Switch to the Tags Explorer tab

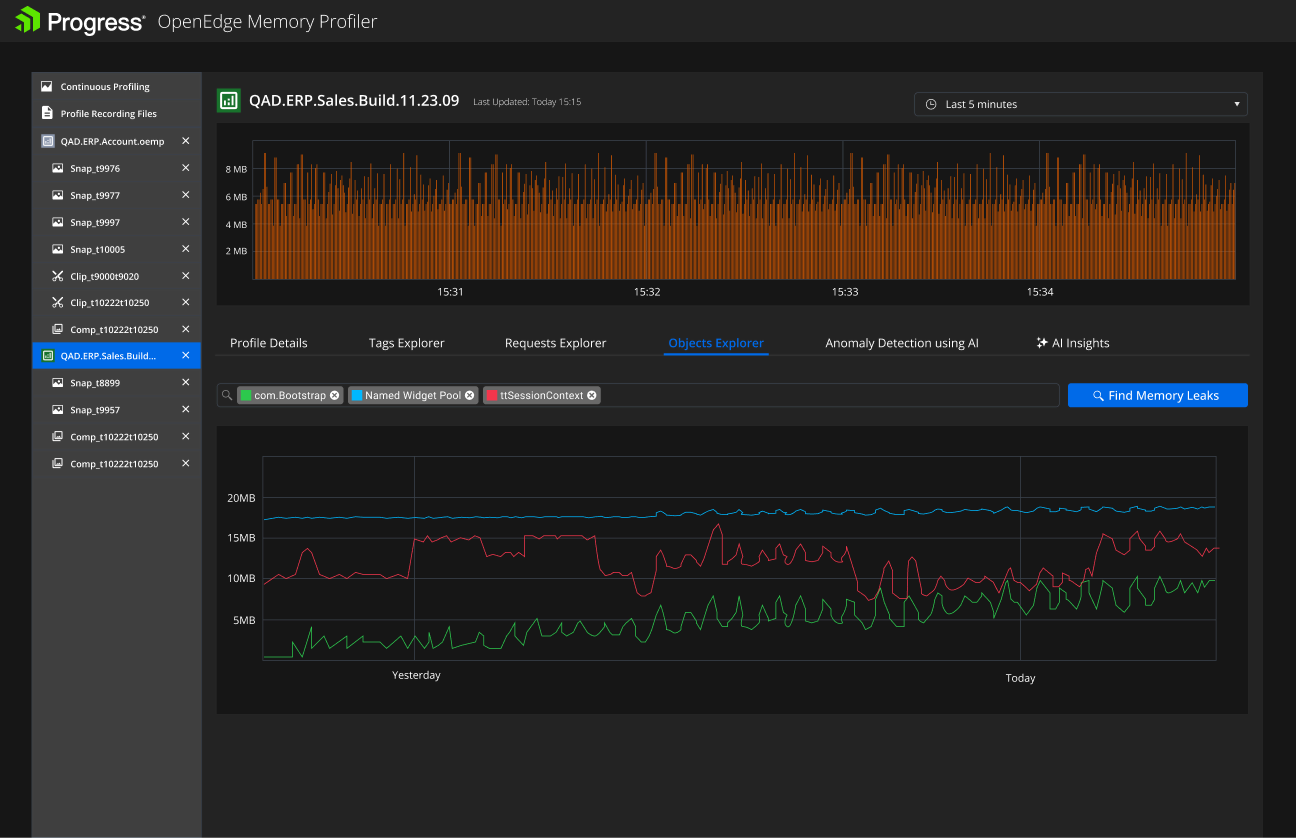[x=407, y=343]
